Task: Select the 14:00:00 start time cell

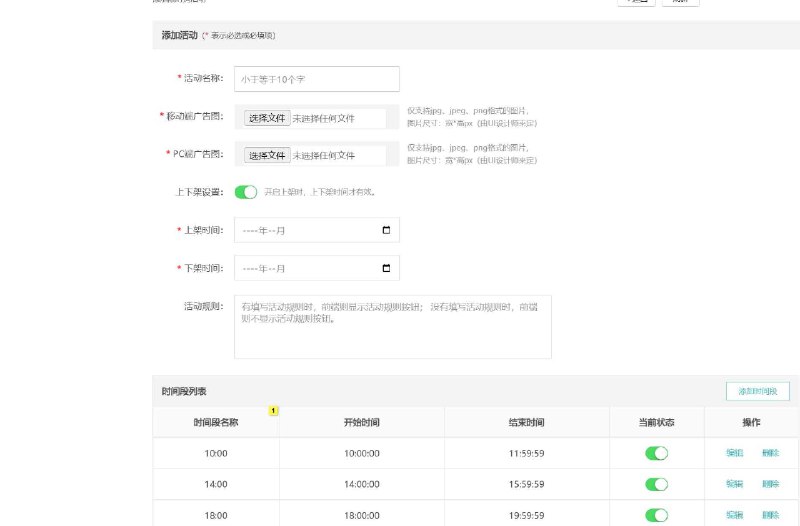Action: 362,484
